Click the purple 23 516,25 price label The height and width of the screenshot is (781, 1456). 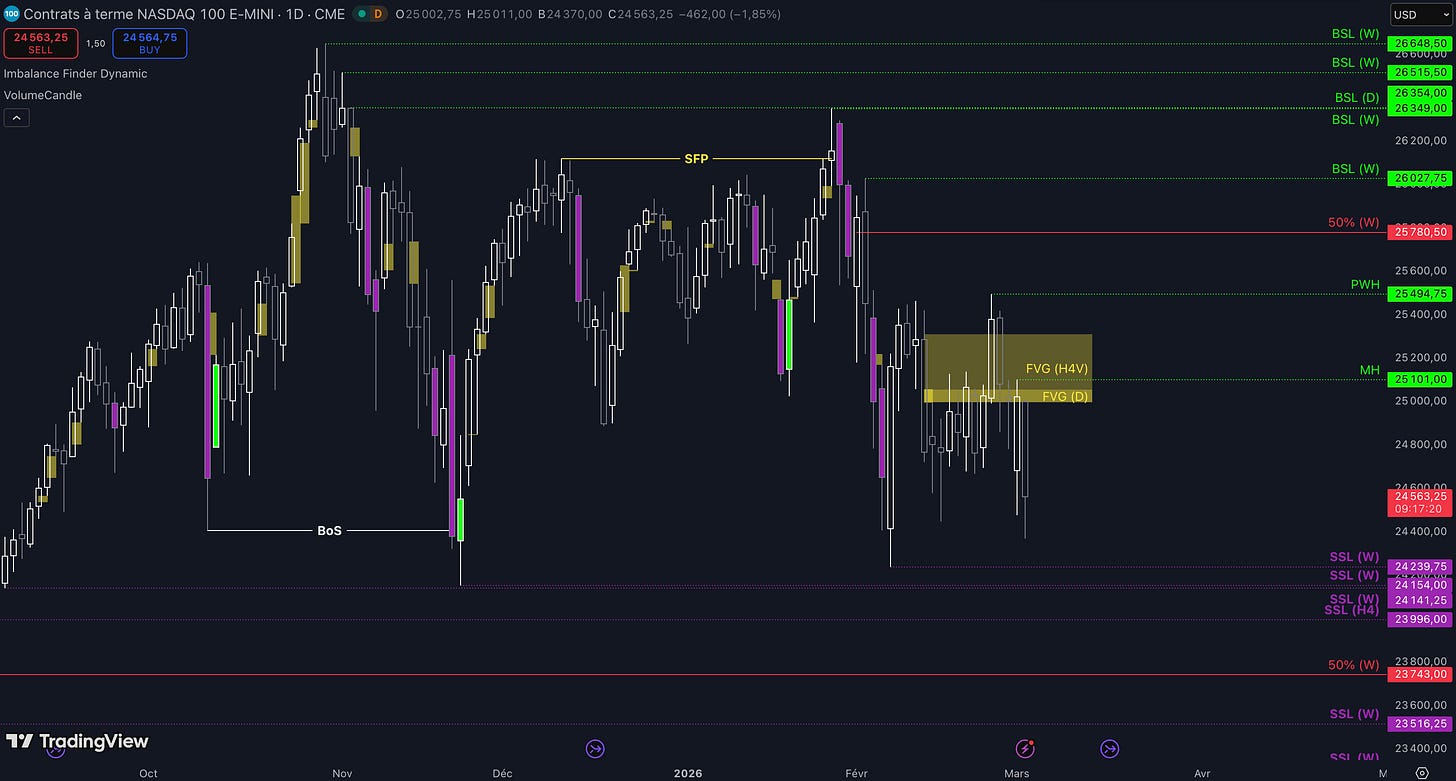(1420, 724)
